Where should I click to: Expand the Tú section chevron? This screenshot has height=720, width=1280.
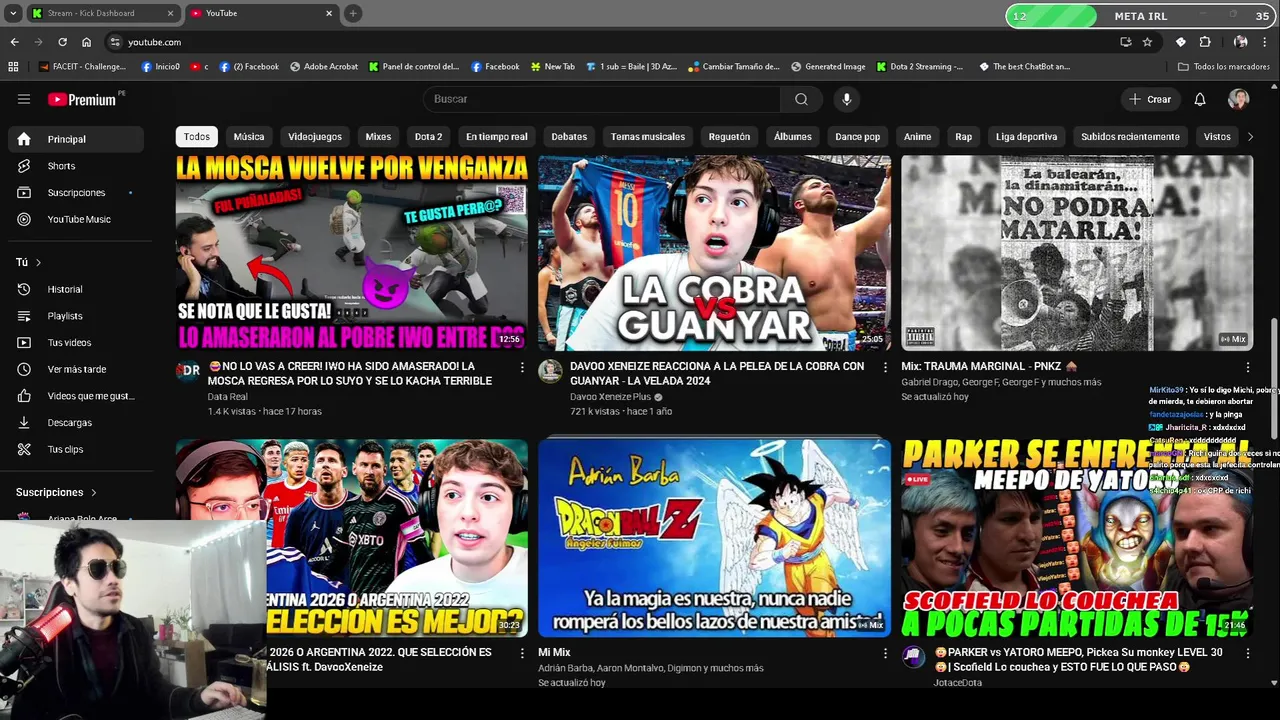pyautogui.click(x=38, y=262)
